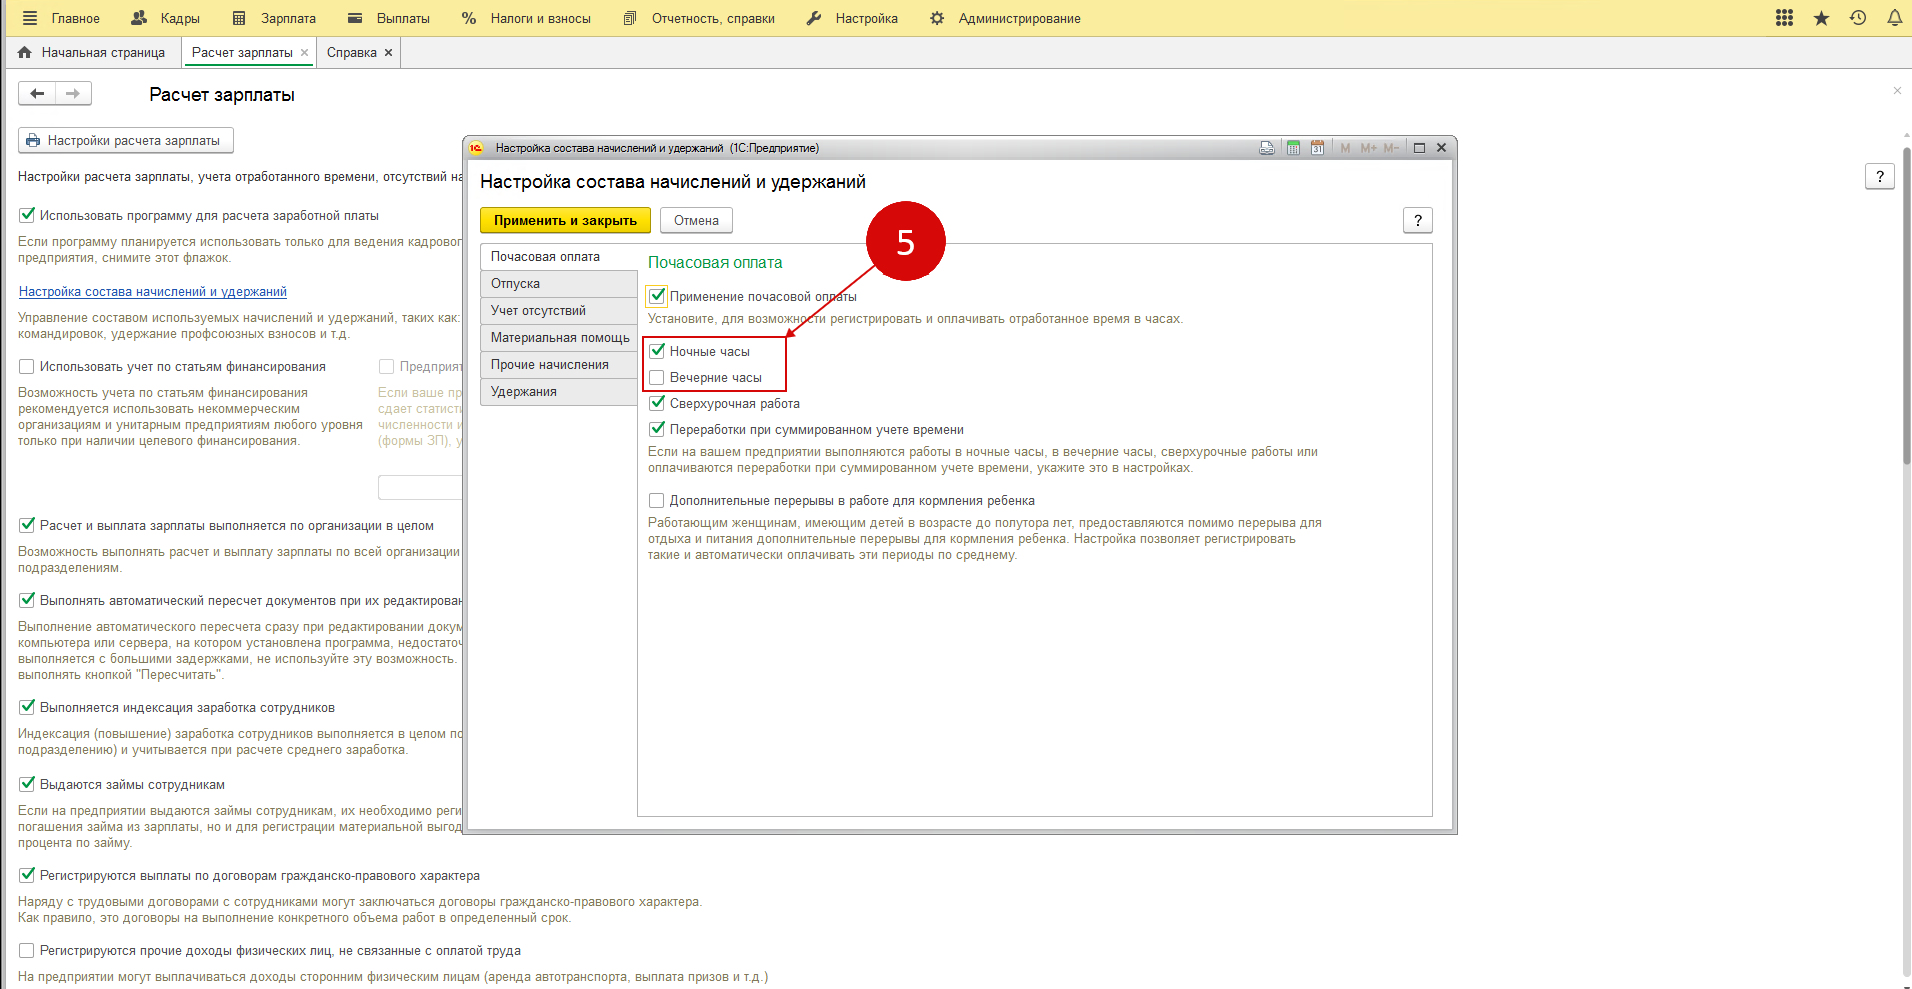Select the Учет отсутствий section
Screen dimensions: 1912x989
pos(558,310)
